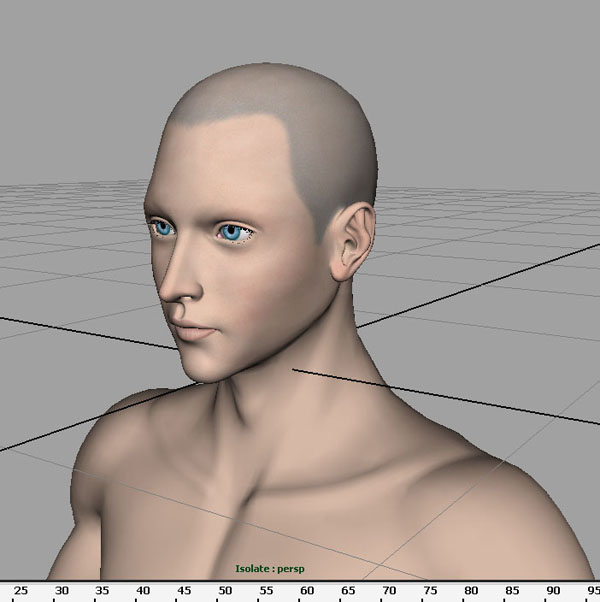Click frame 55 on the timeline ruler
The width and height of the screenshot is (600, 602).
coord(266,590)
